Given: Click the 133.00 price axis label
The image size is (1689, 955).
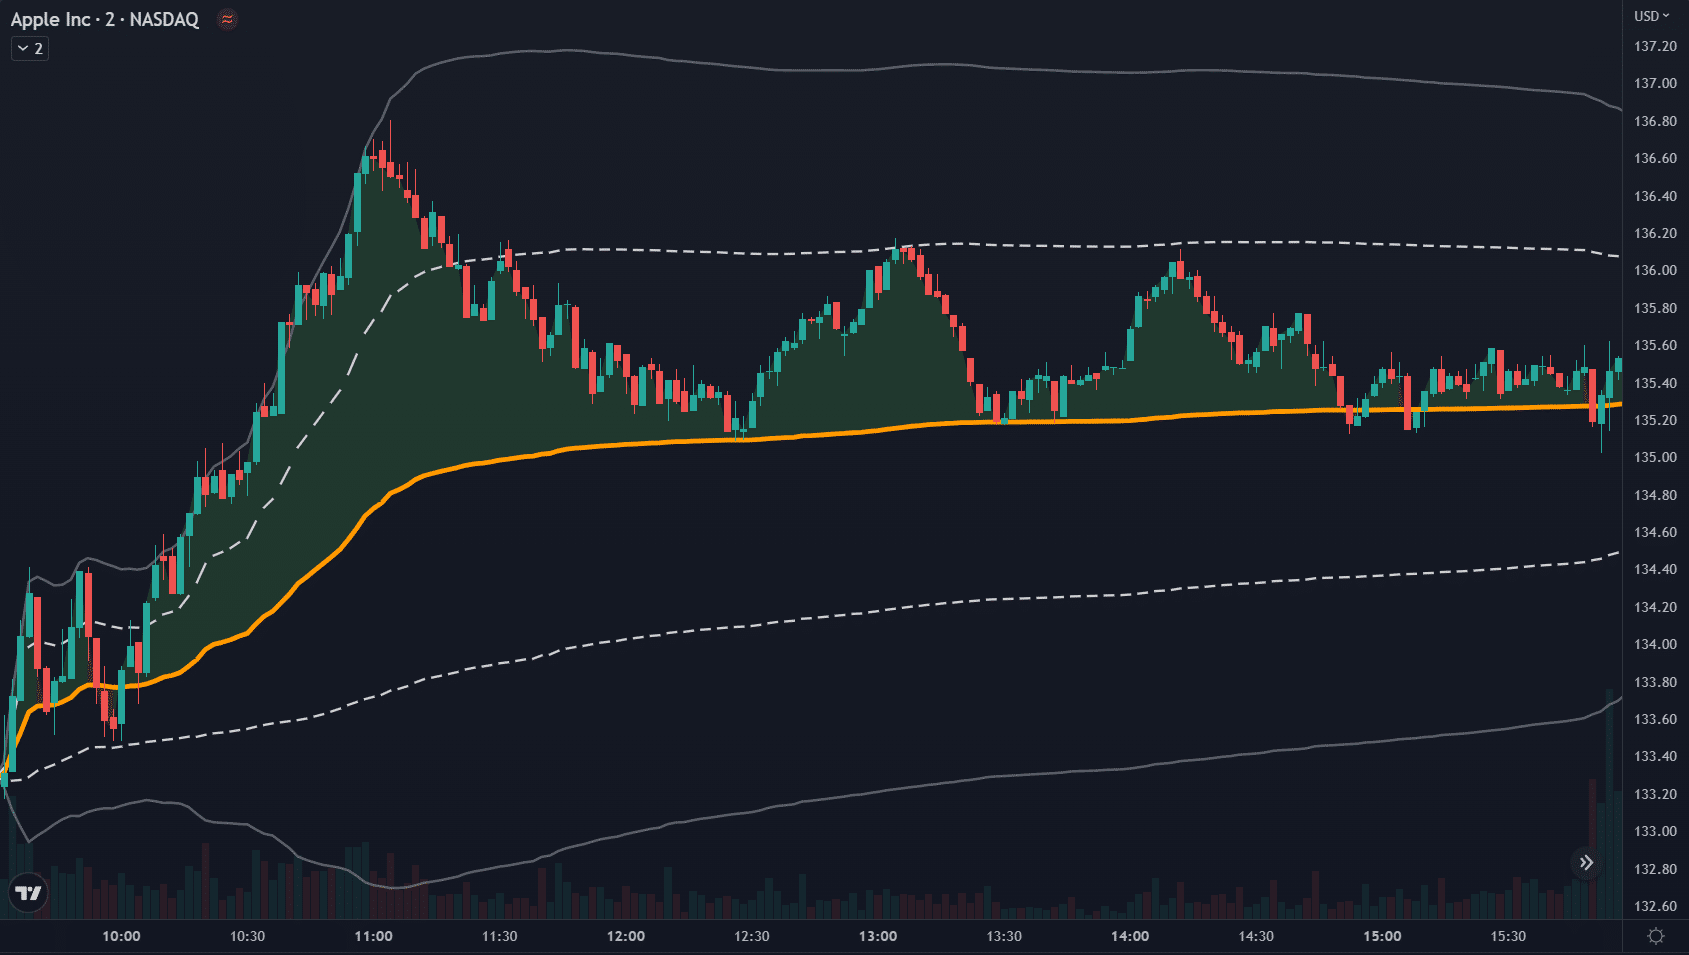Looking at the screenshot, I should pyautogui.click(x=1655, y=831).
